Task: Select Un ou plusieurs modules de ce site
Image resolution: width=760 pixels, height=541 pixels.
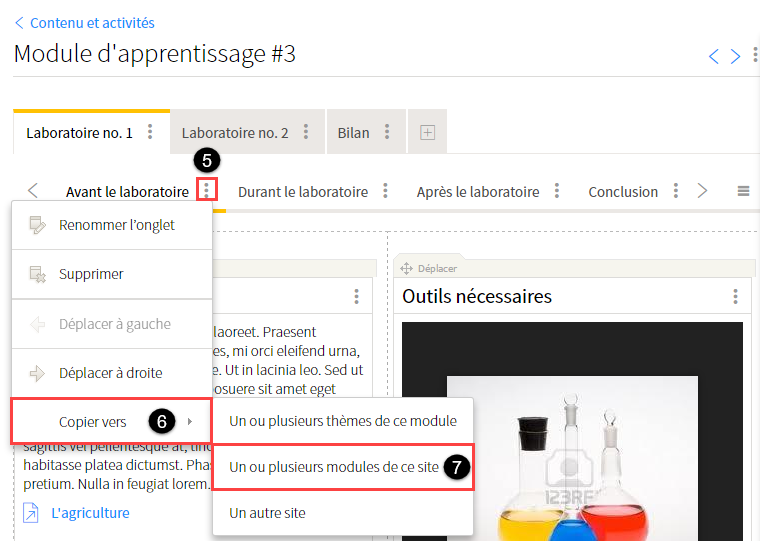Action: click(343, 467)
